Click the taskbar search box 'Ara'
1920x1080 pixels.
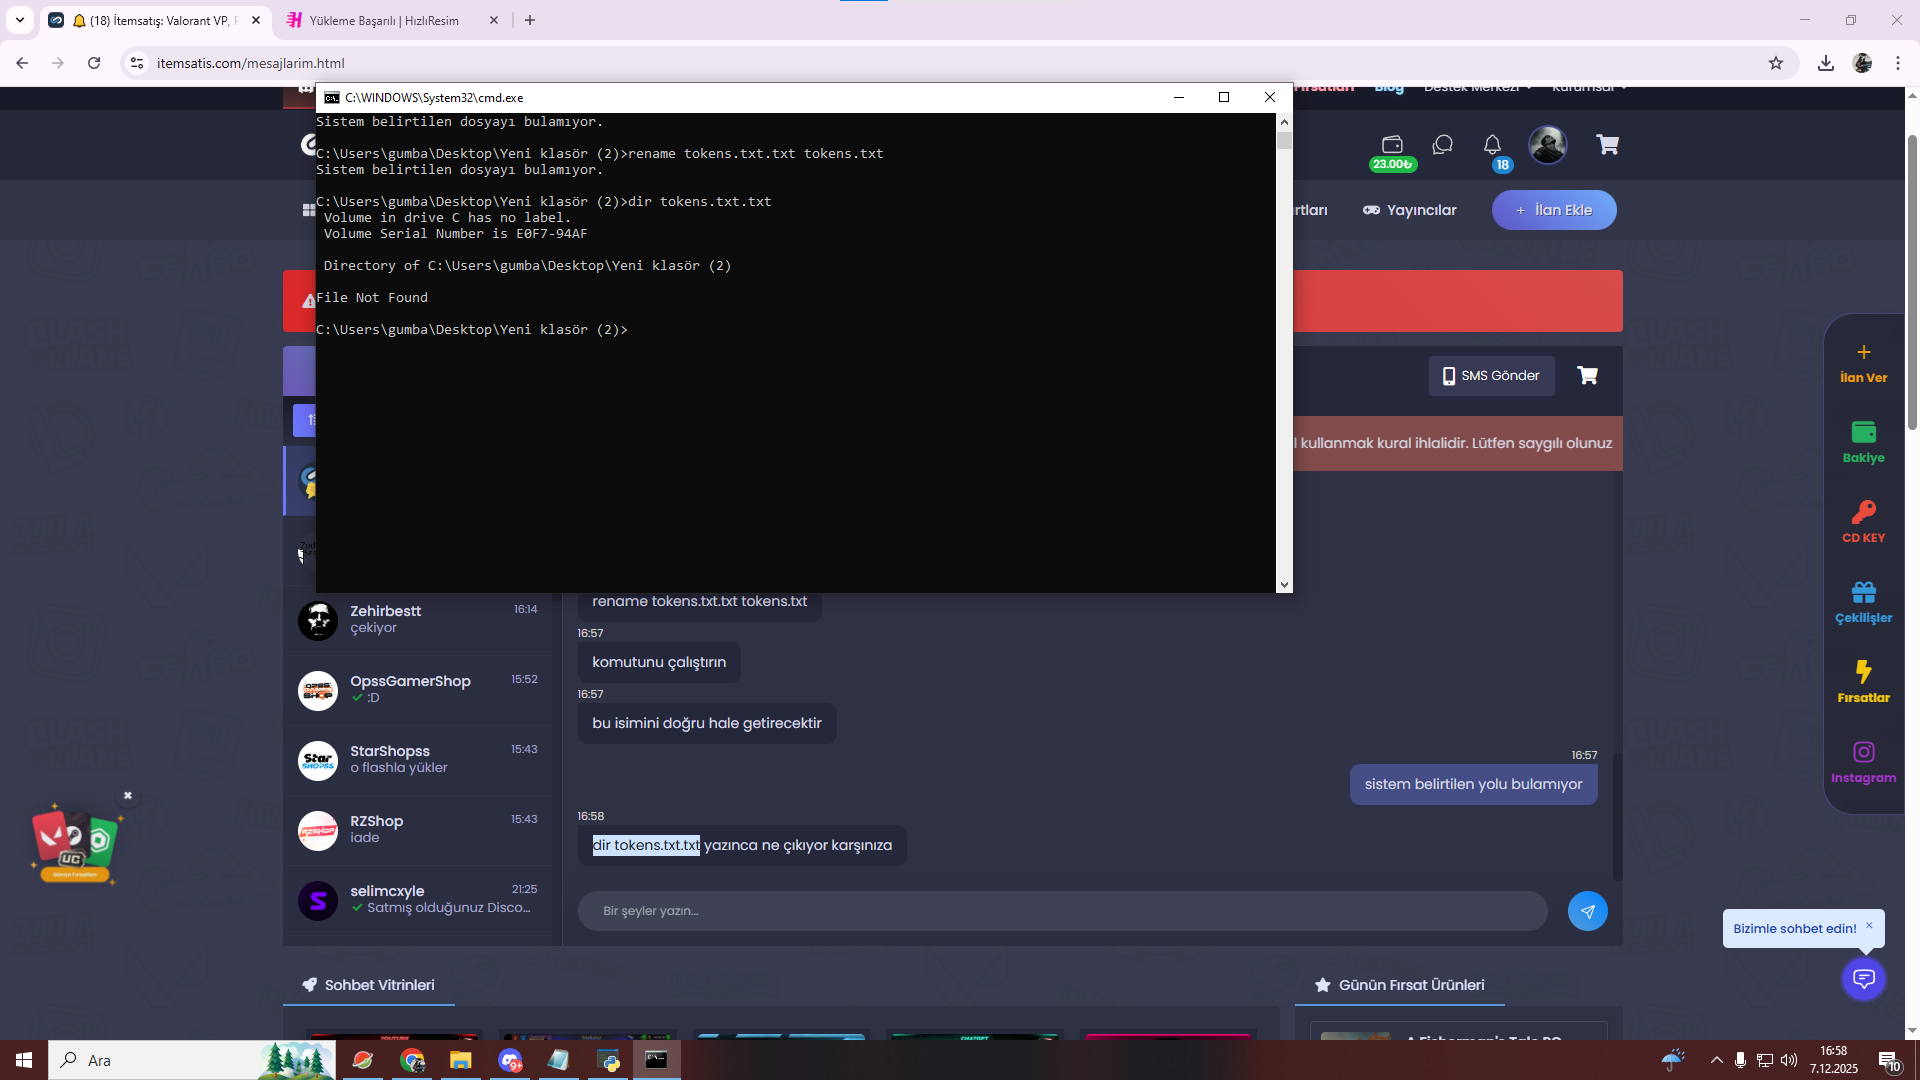[x=192, y=1060]
